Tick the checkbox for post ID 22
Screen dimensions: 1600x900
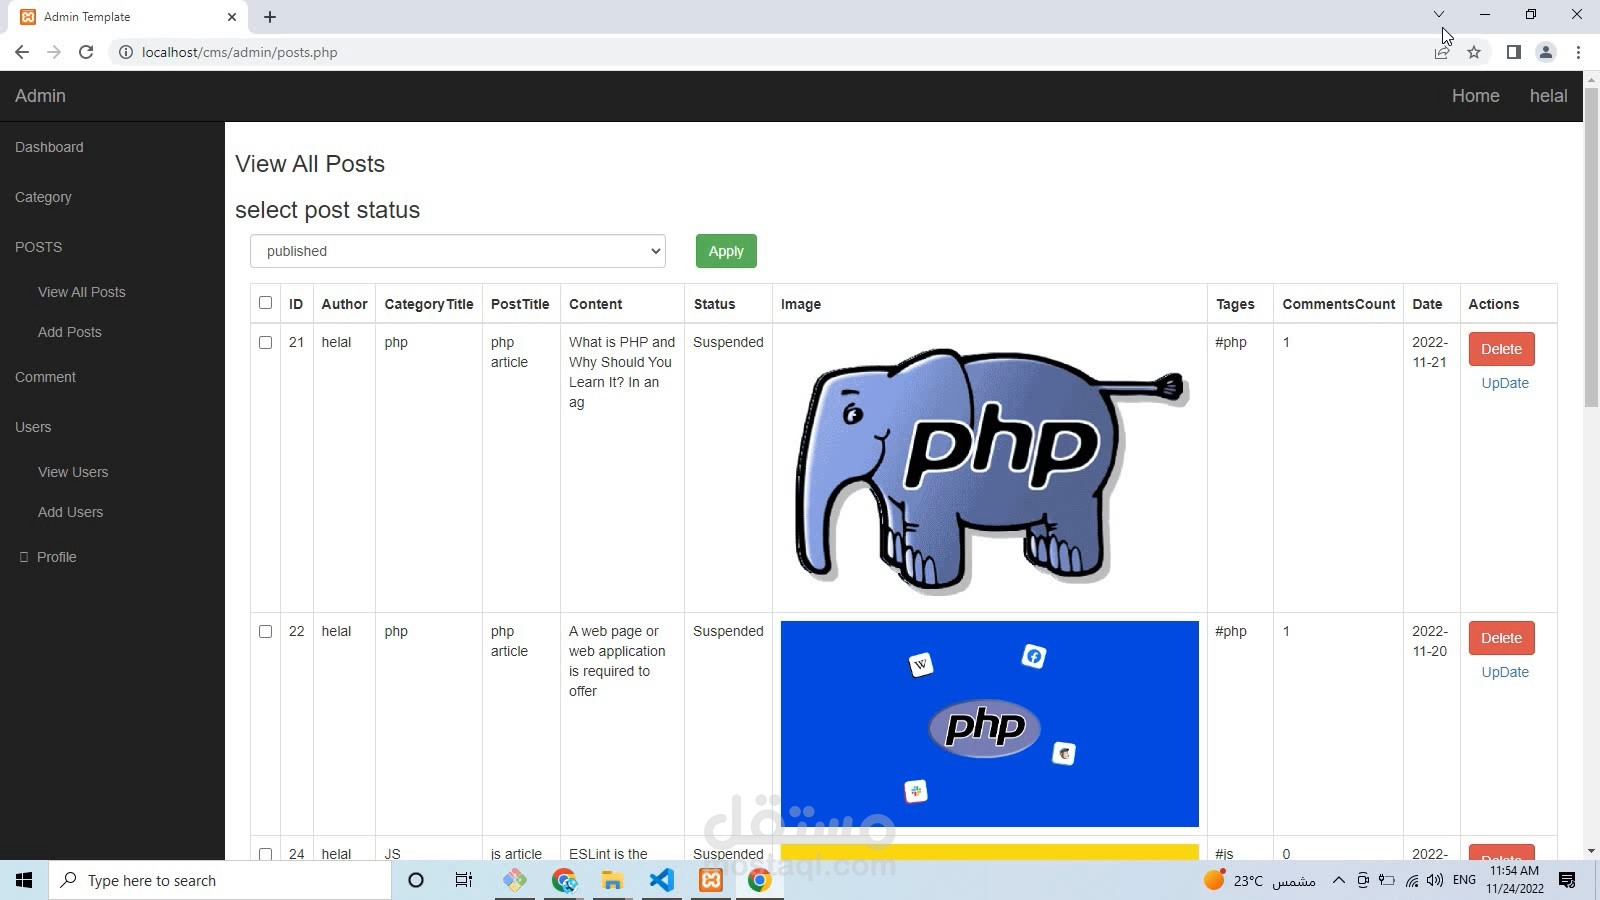point(265,631)
